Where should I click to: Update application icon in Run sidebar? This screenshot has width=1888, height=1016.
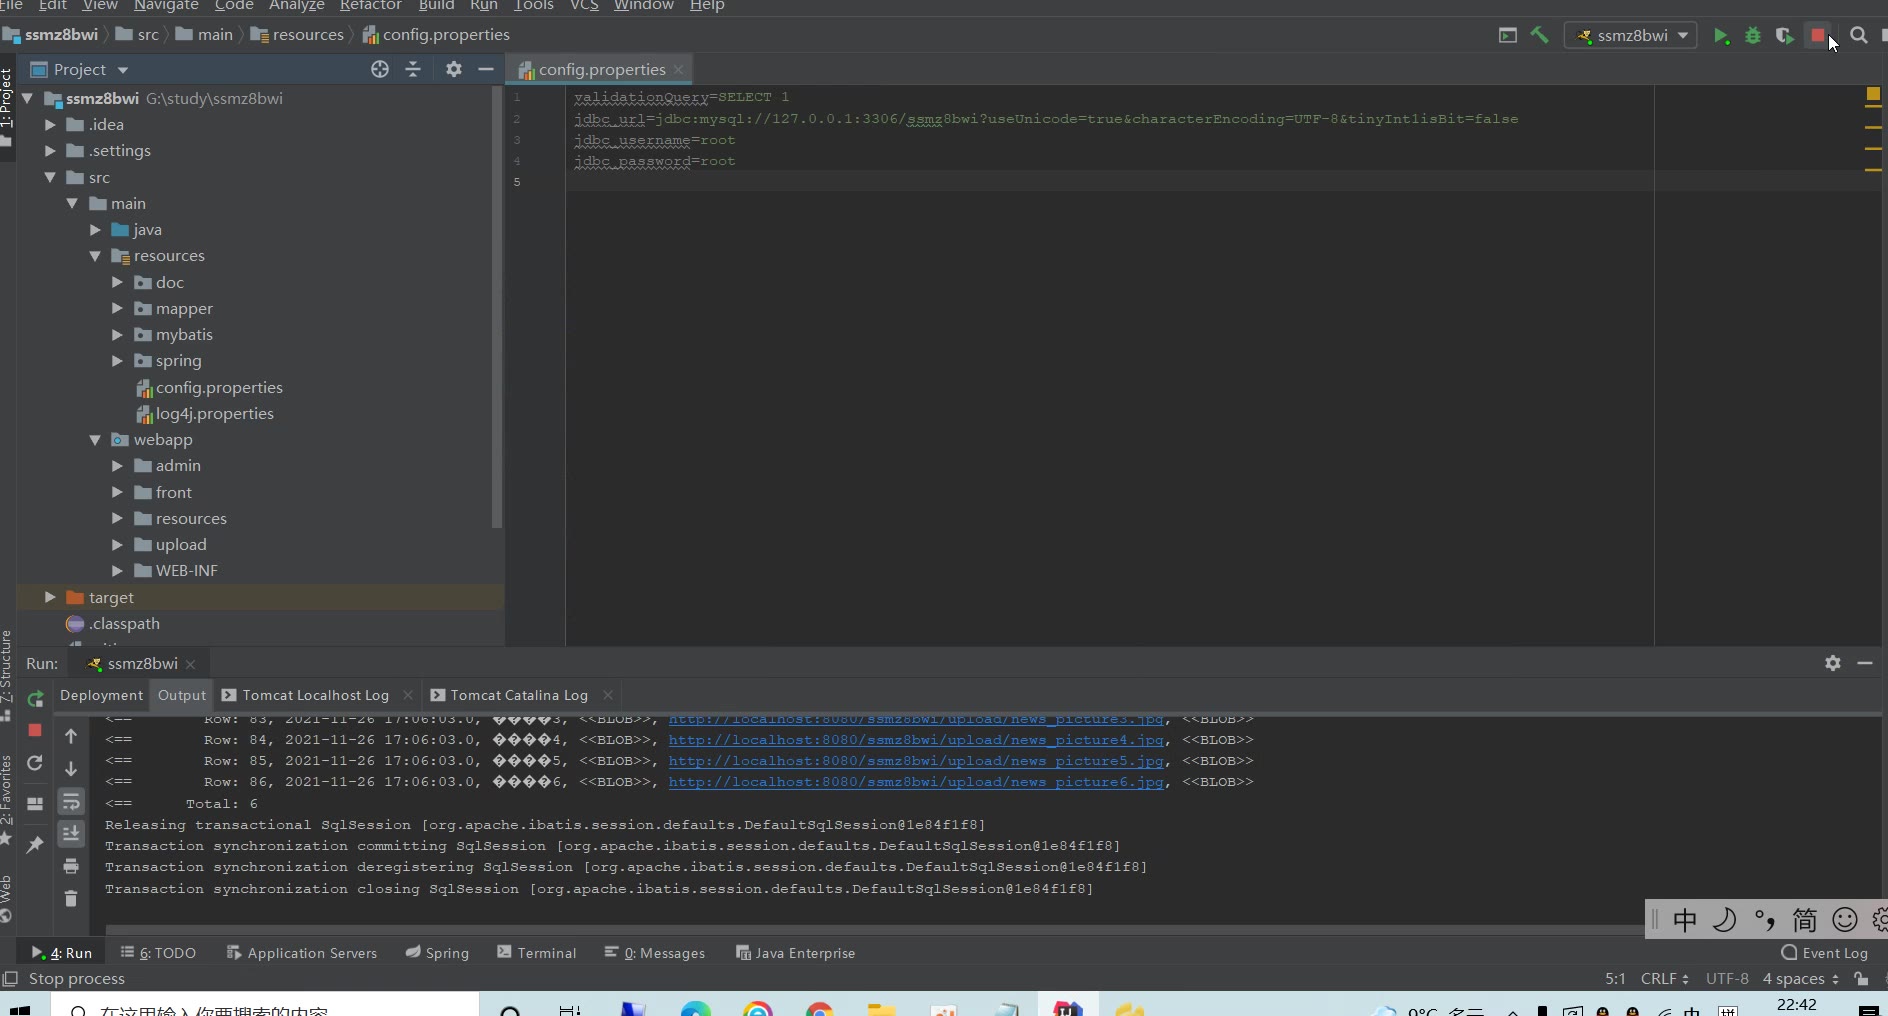click(35, 763)
